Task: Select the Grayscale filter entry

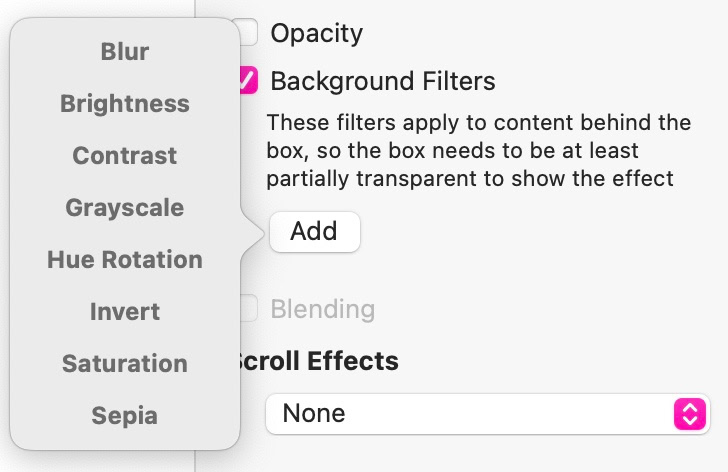Action: 125,208
